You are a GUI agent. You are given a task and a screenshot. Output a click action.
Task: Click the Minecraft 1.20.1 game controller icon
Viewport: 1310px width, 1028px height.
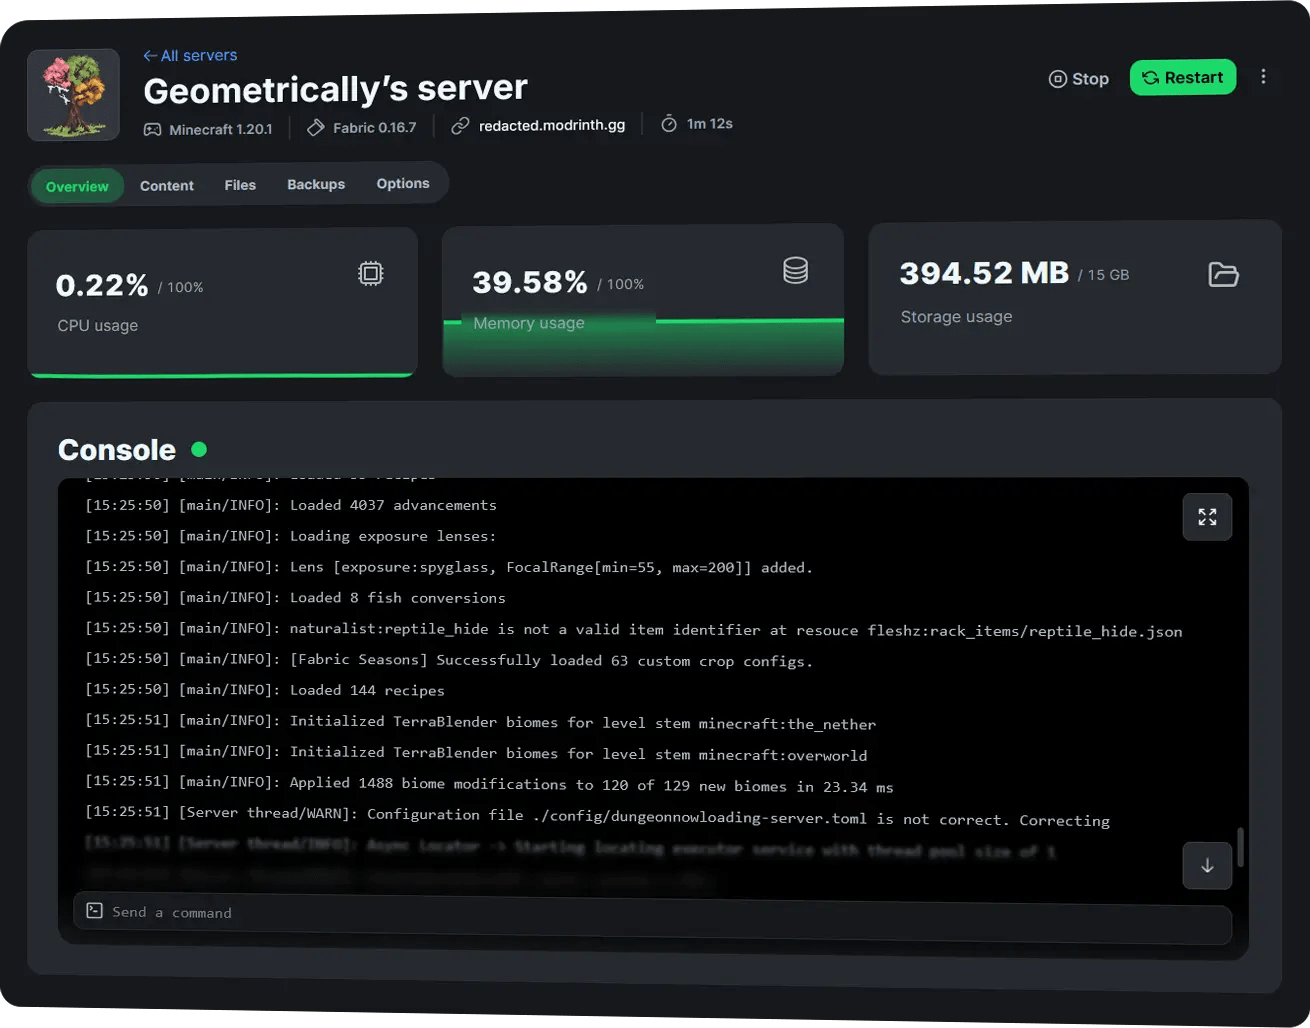[152, 130]
